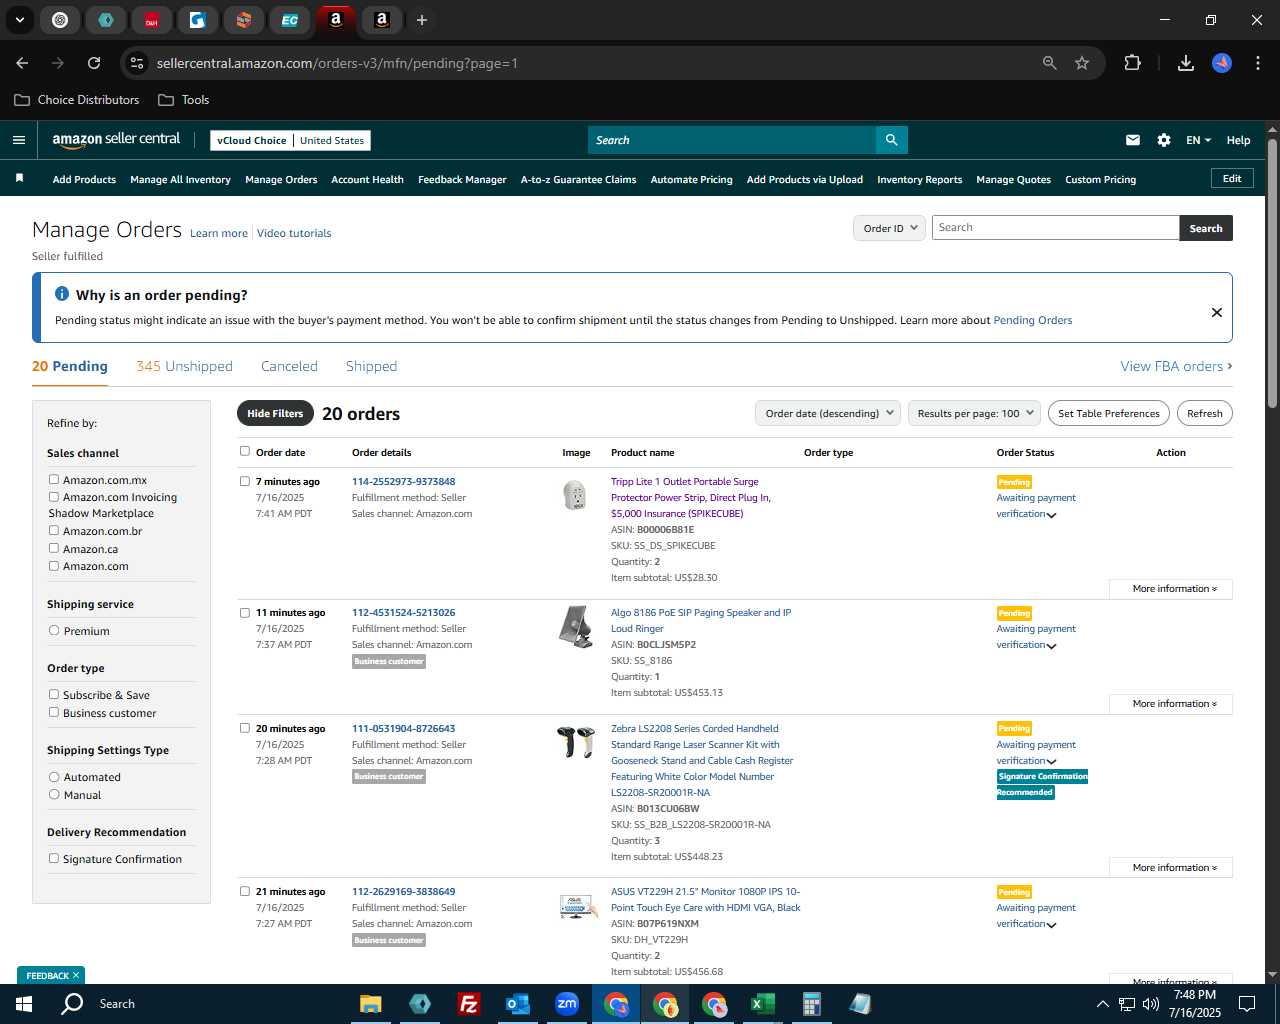Select the Premium shipping service option
Viewport: 1280px width, 1024px height.
coord(54,630)
